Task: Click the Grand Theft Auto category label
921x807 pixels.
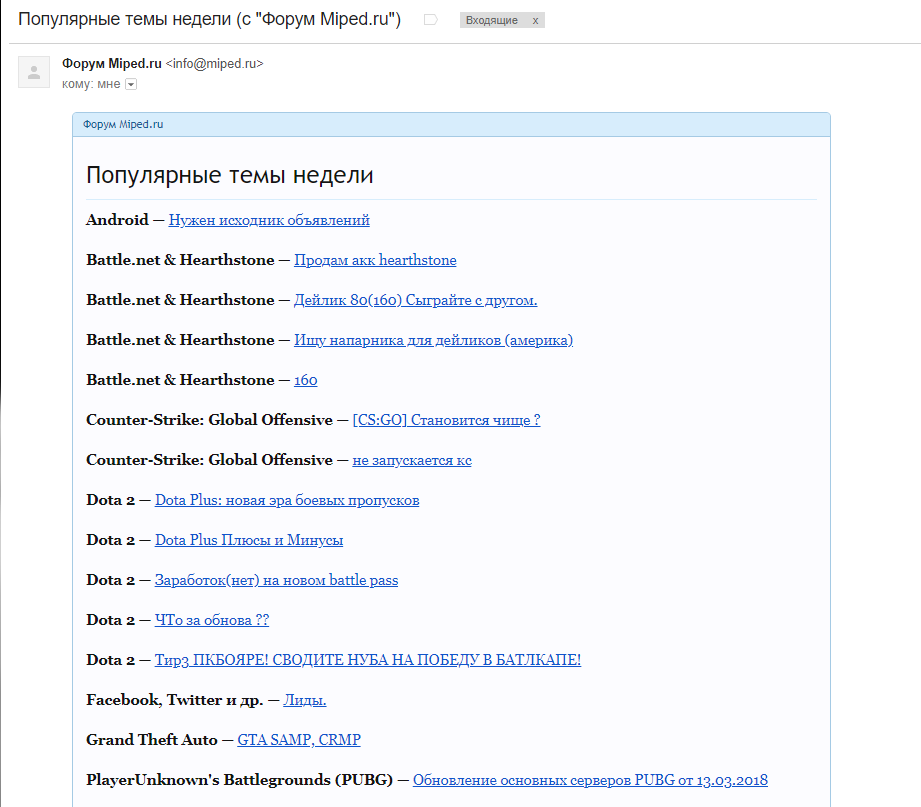Action: [152, 739]
